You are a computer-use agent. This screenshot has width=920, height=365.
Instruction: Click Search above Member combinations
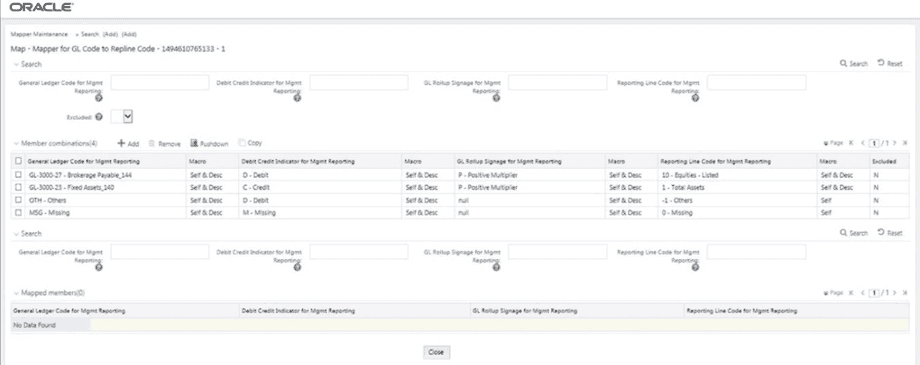[x=854, y=63]
